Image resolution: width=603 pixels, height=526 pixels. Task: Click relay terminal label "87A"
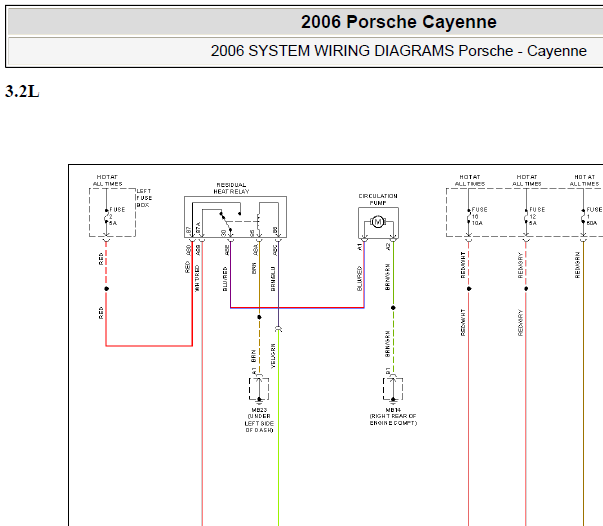click(198, 228)
